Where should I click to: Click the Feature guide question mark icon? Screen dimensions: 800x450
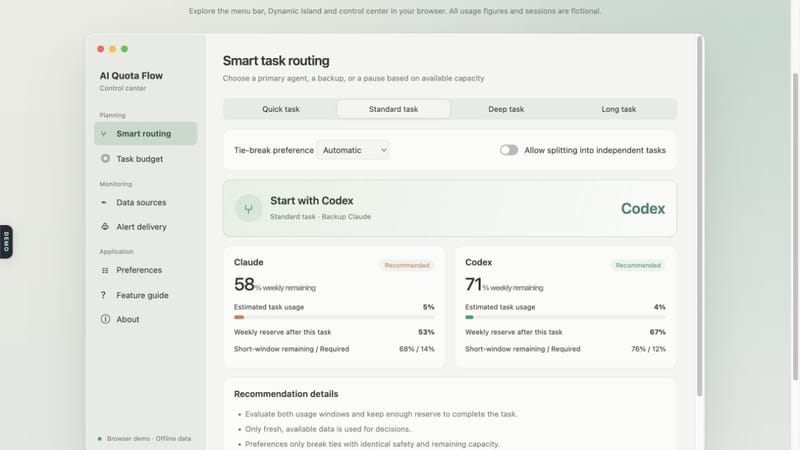click(x=103, y=295)
